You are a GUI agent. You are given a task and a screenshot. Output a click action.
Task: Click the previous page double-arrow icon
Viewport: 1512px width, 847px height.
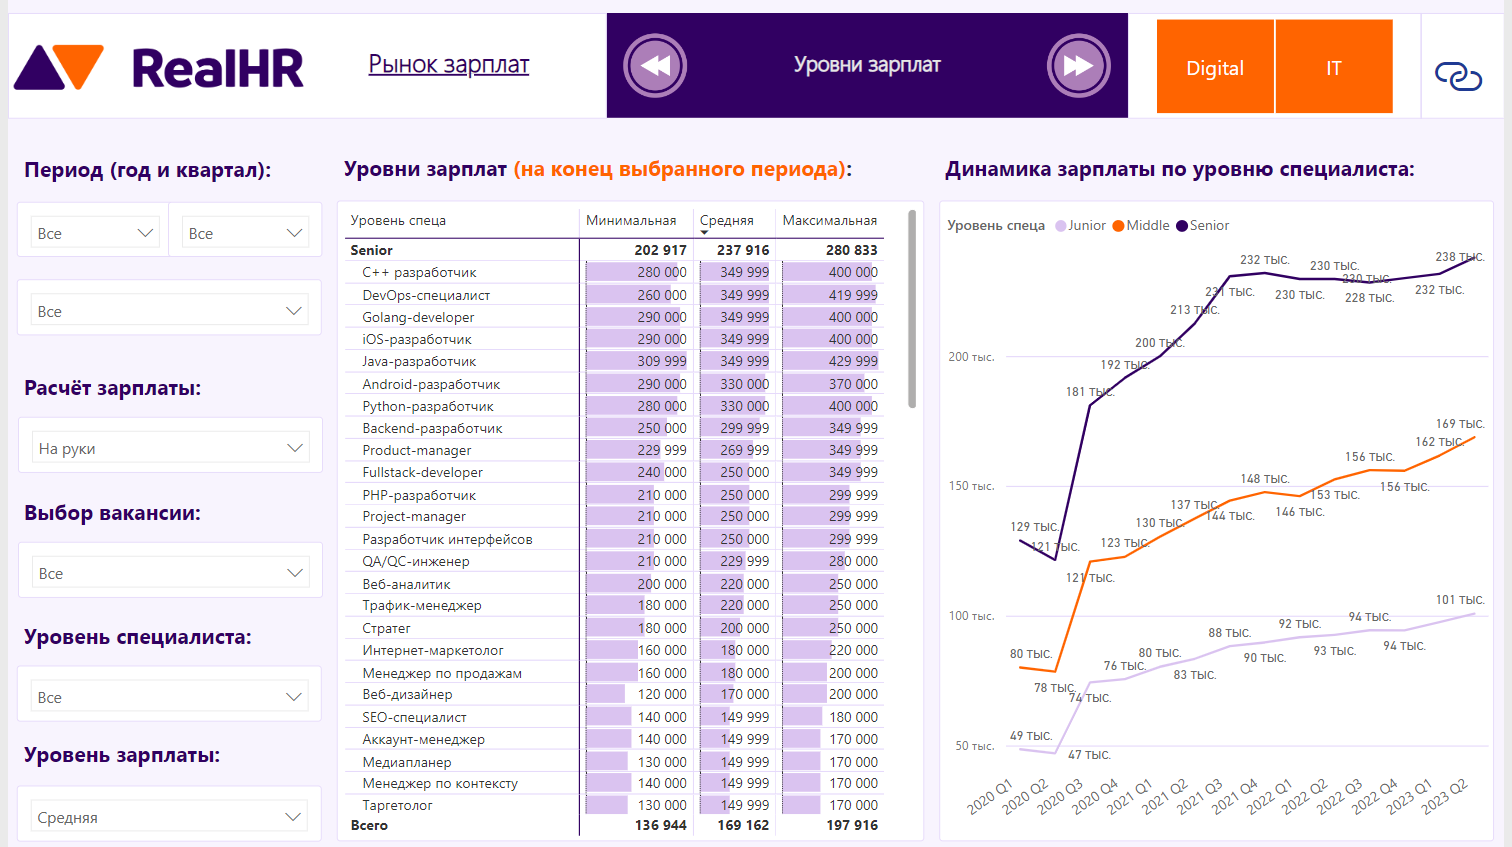(655, 66)
